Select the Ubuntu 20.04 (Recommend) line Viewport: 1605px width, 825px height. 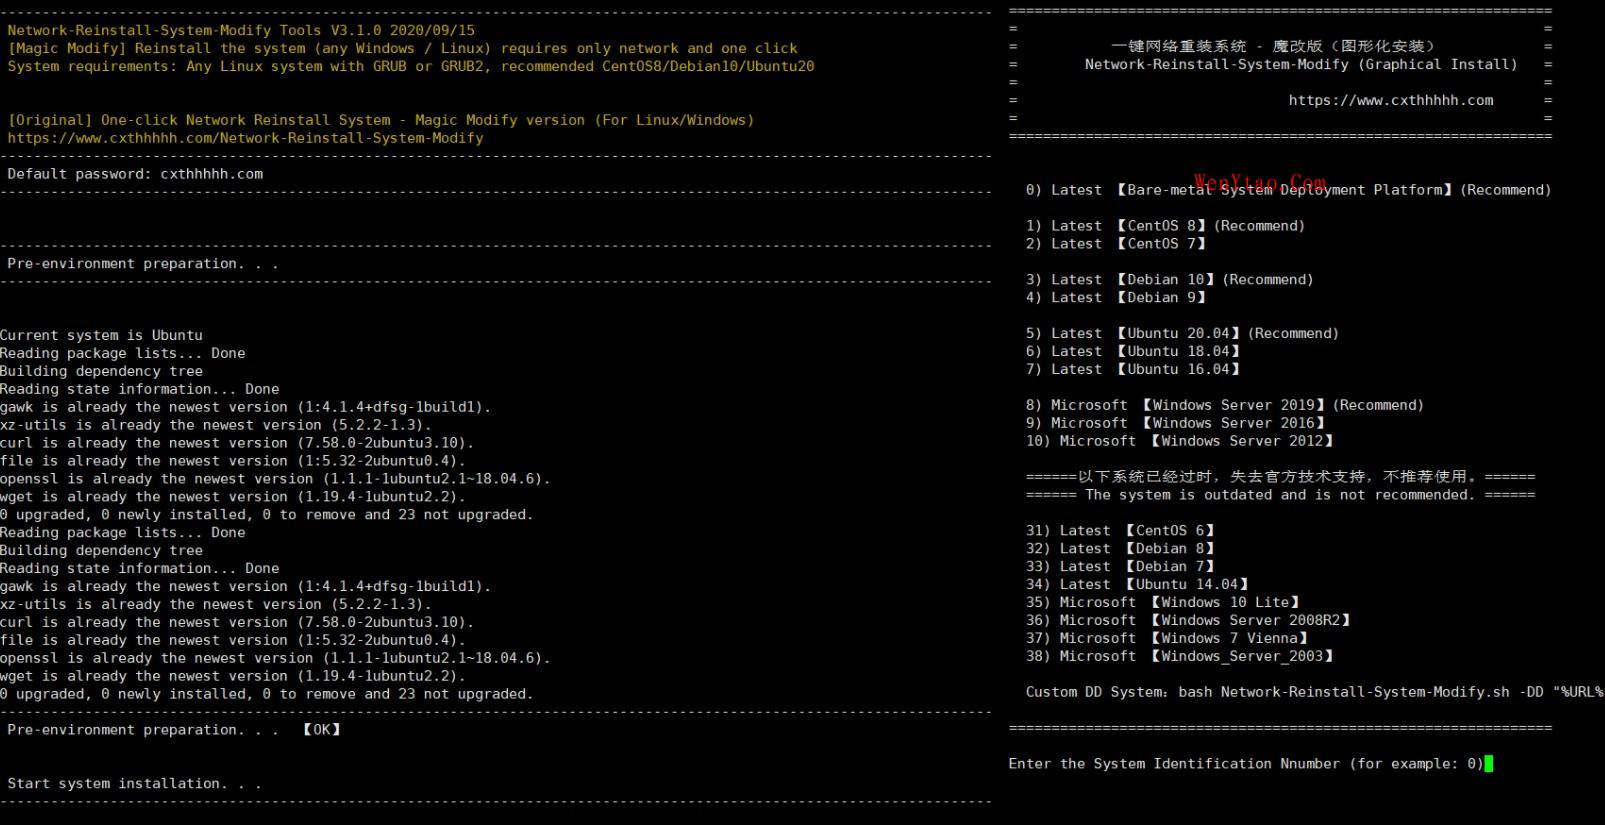click(x=1182, y=334)
